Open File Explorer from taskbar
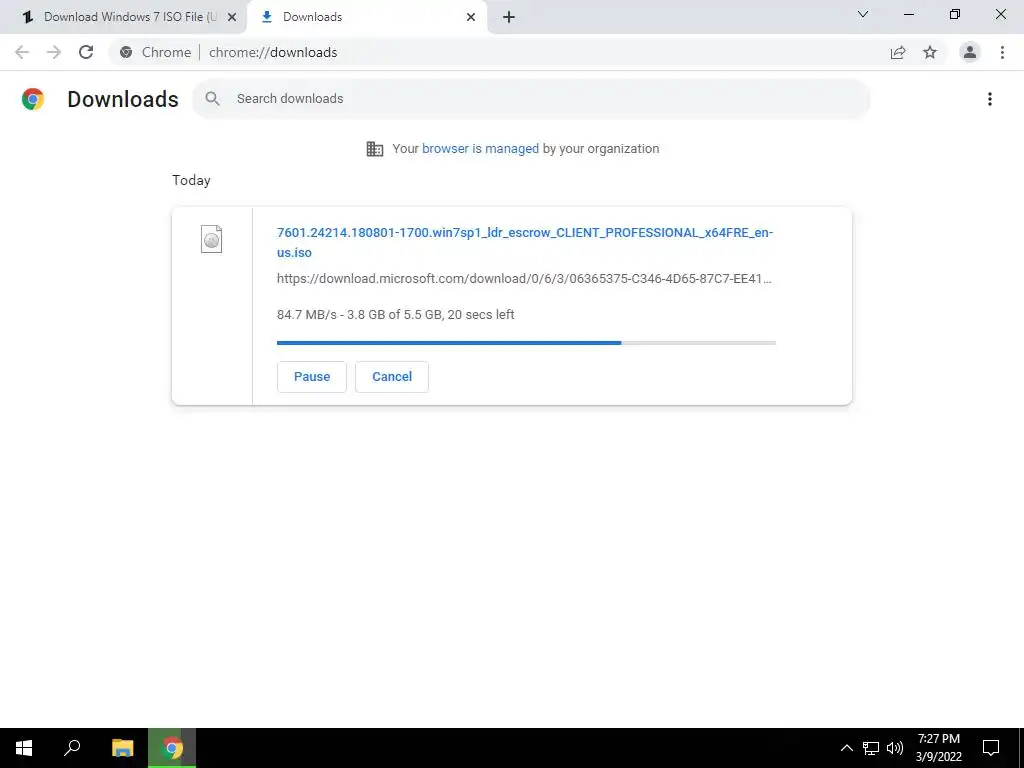 122,748
